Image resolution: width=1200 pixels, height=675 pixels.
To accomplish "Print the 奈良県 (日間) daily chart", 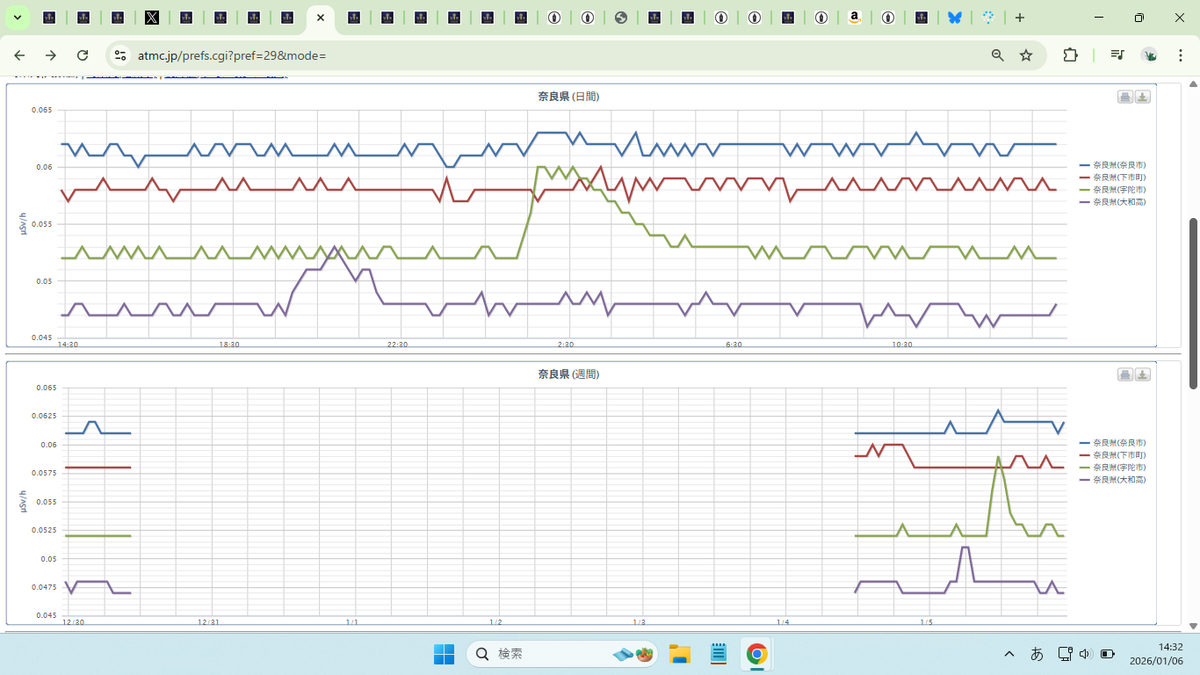I will (x=1125, y=97).
